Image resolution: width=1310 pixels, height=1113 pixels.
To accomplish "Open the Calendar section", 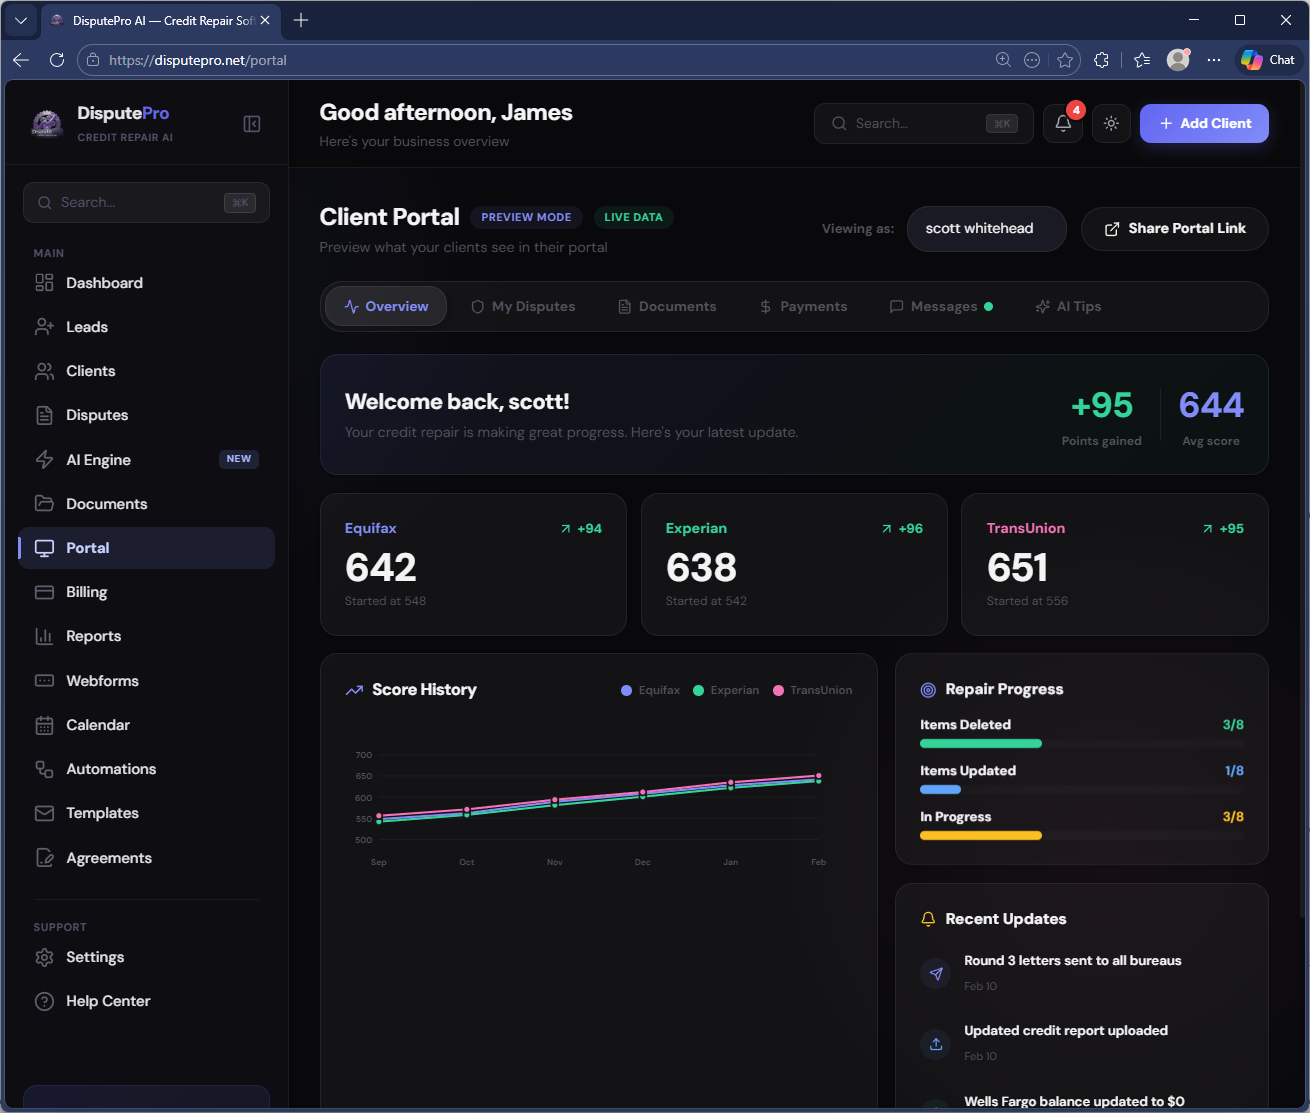I will pos(97,724).
